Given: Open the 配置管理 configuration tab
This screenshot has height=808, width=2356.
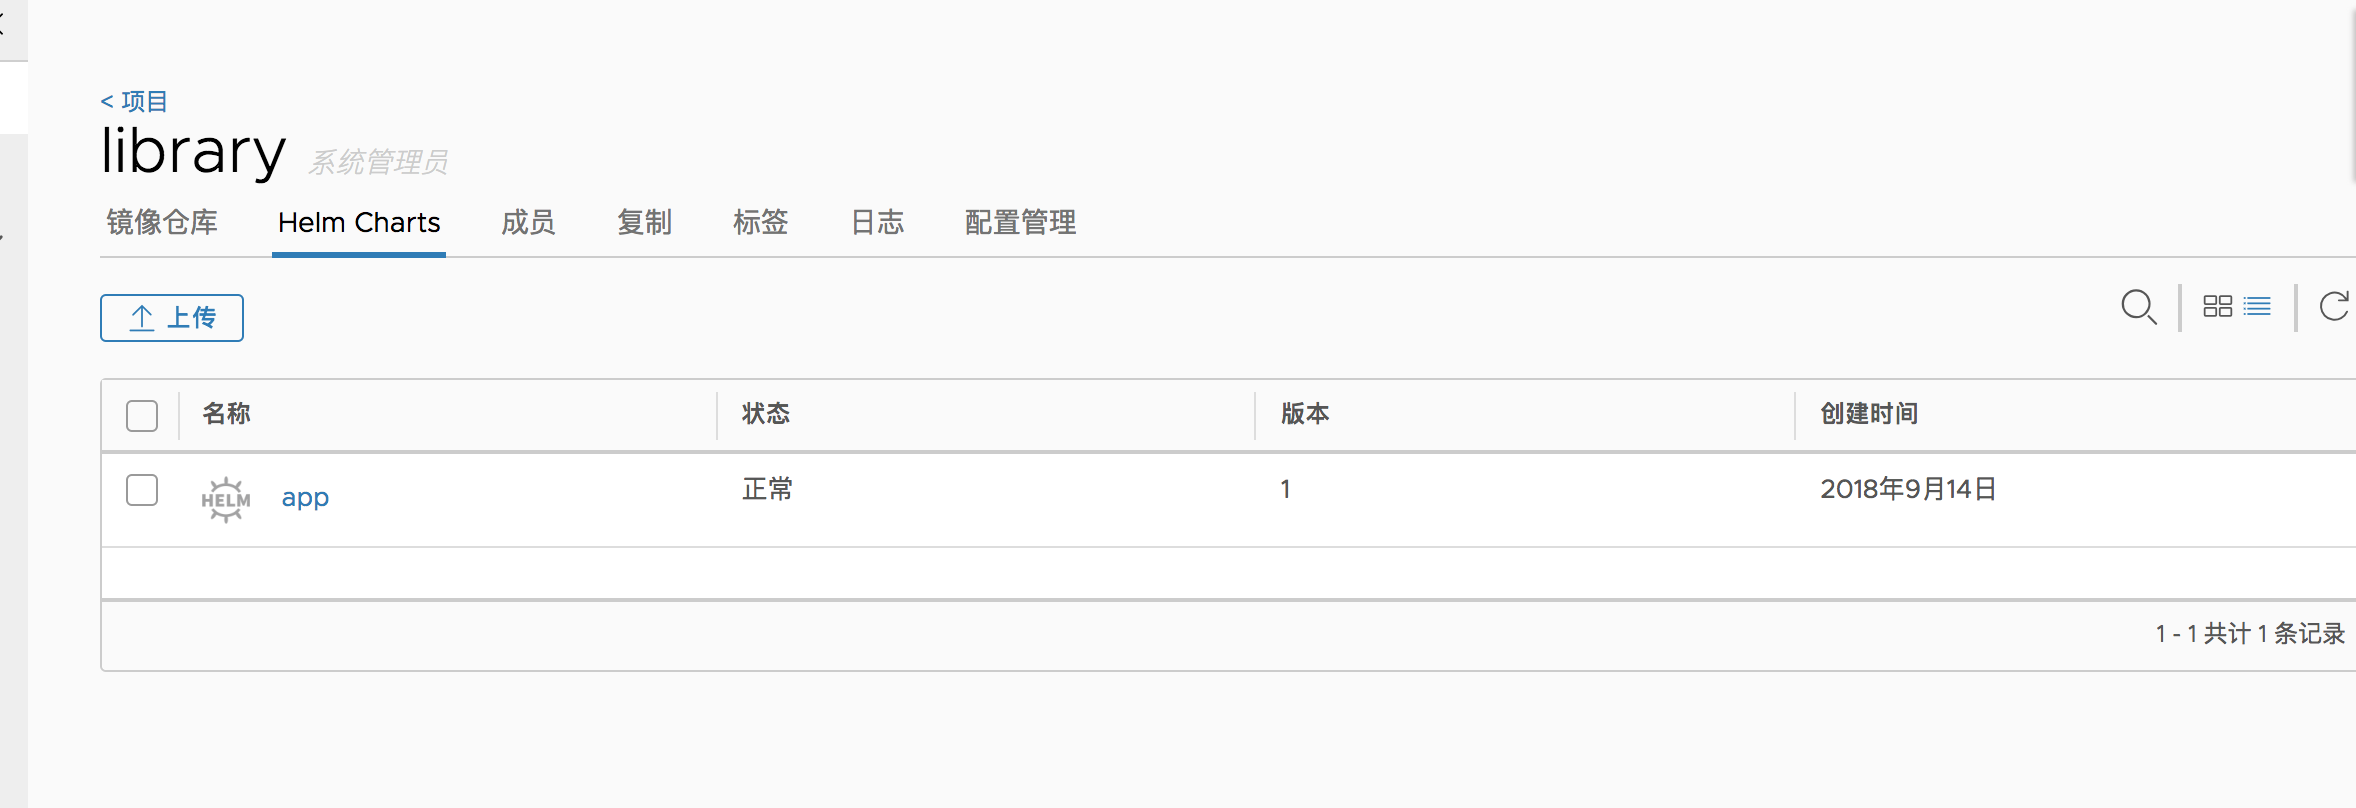Looking at the screenshot, I should 1020,222.
